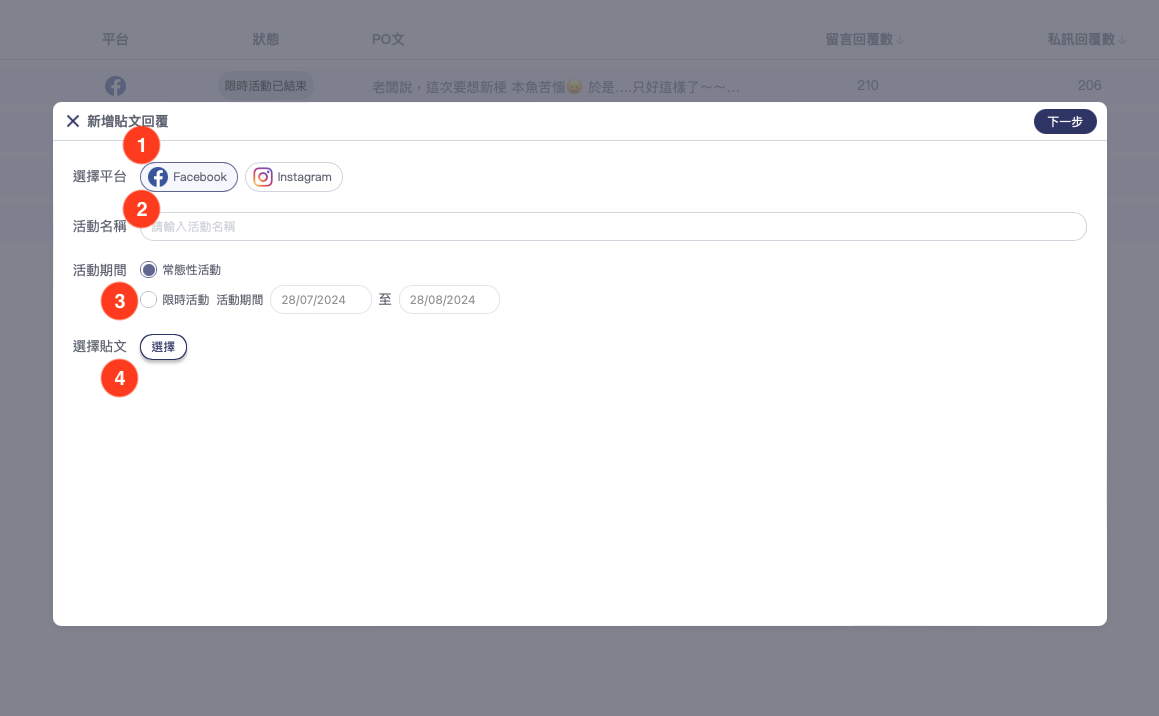Sort by 留言回覆數 using its arrow
This screenshot has height=716, width=1159.
900,40
